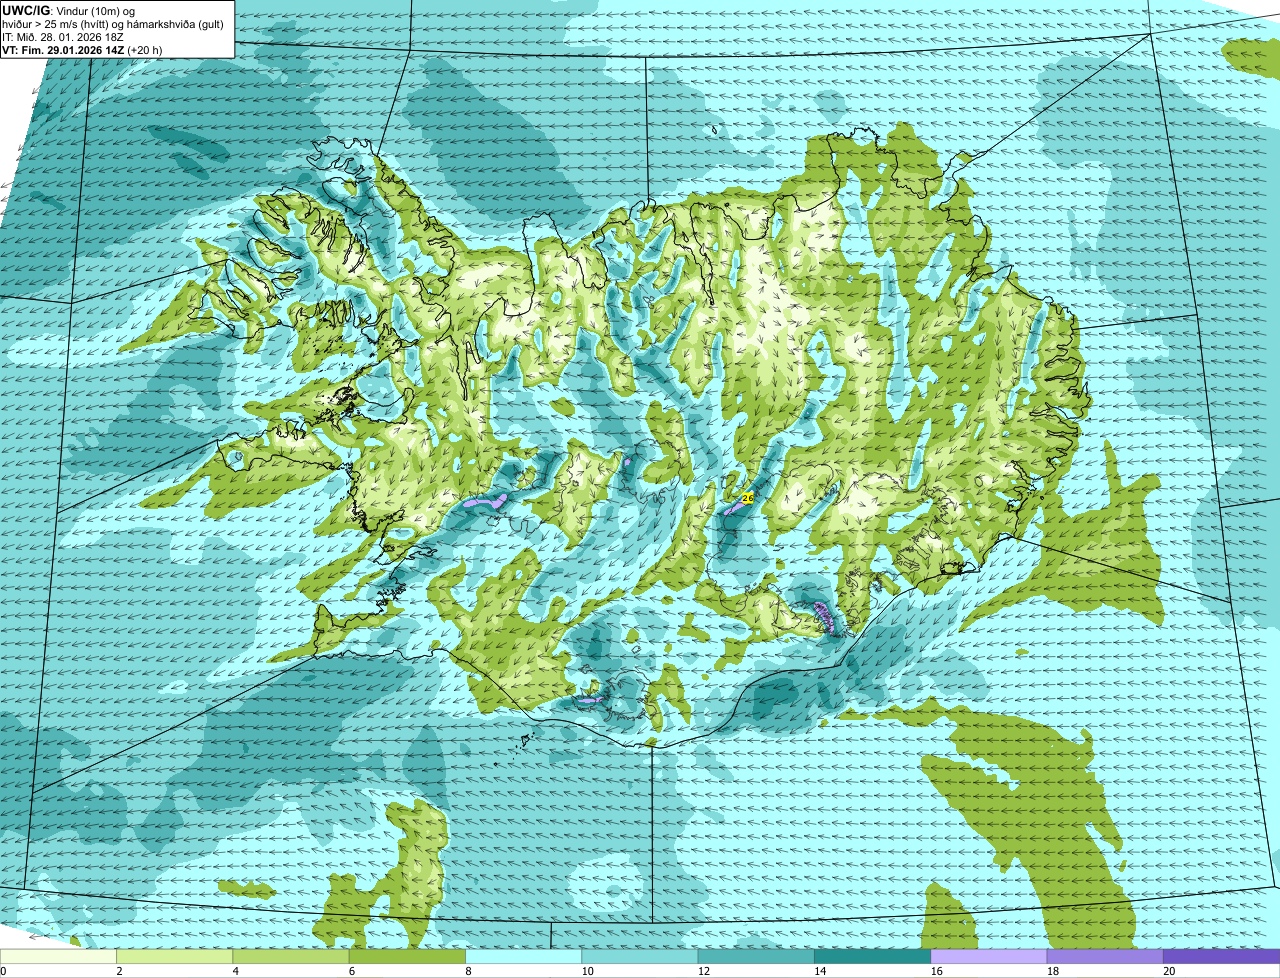Click the legend swatch between 12 and 14

756,956
